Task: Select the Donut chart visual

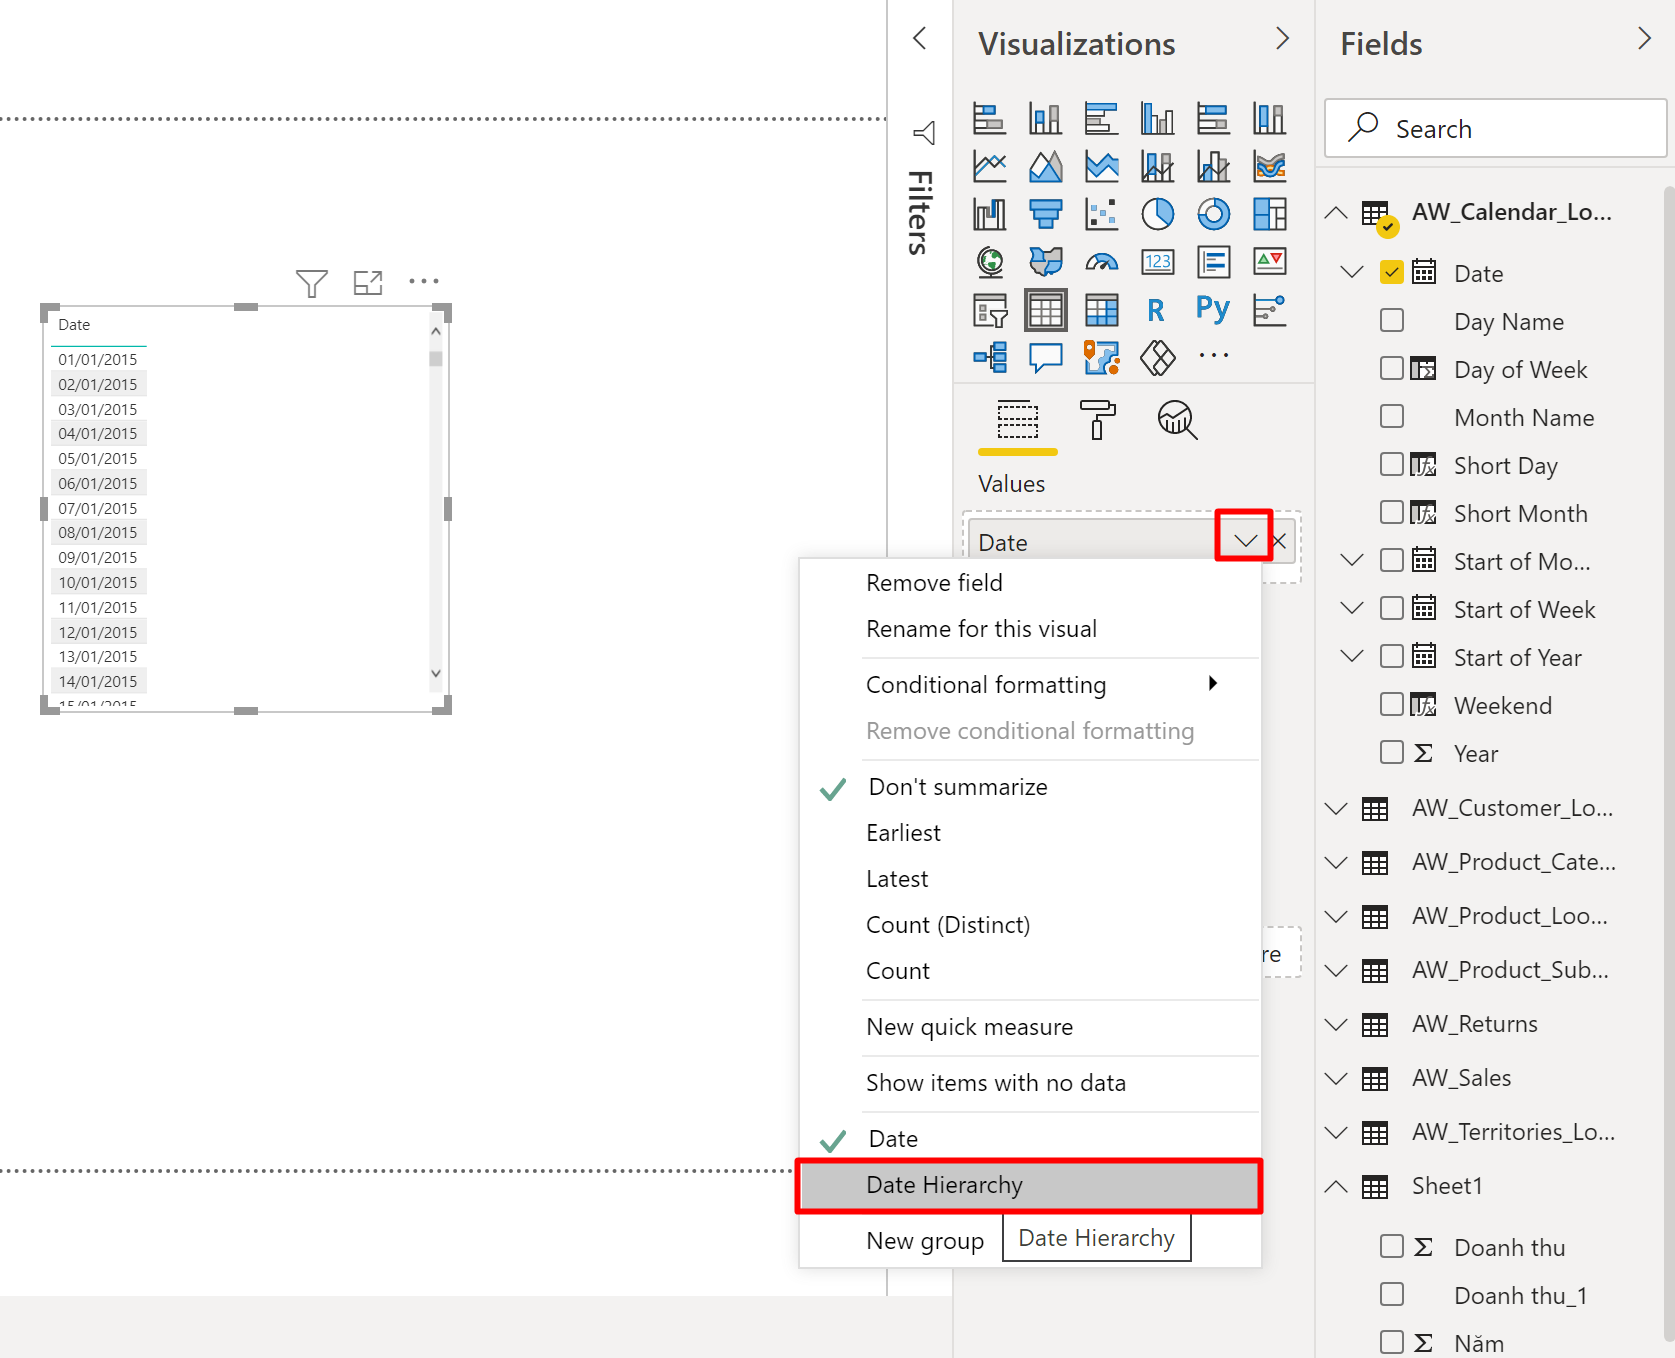Action: coord(1213,214)
